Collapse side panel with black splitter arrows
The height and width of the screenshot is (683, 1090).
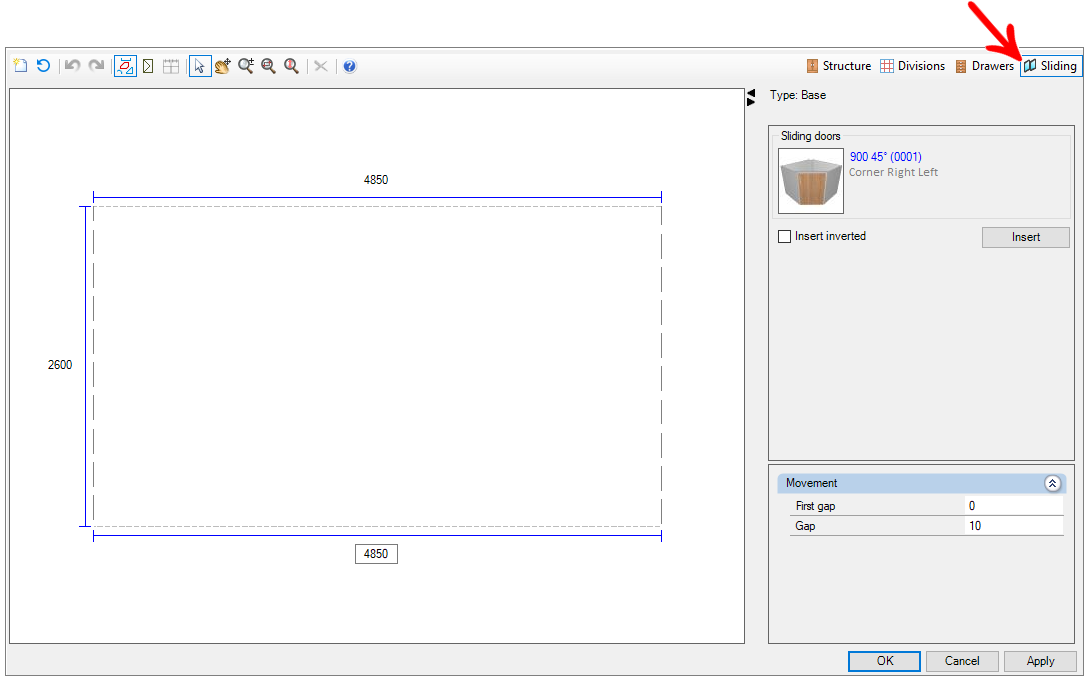point(751,97)
